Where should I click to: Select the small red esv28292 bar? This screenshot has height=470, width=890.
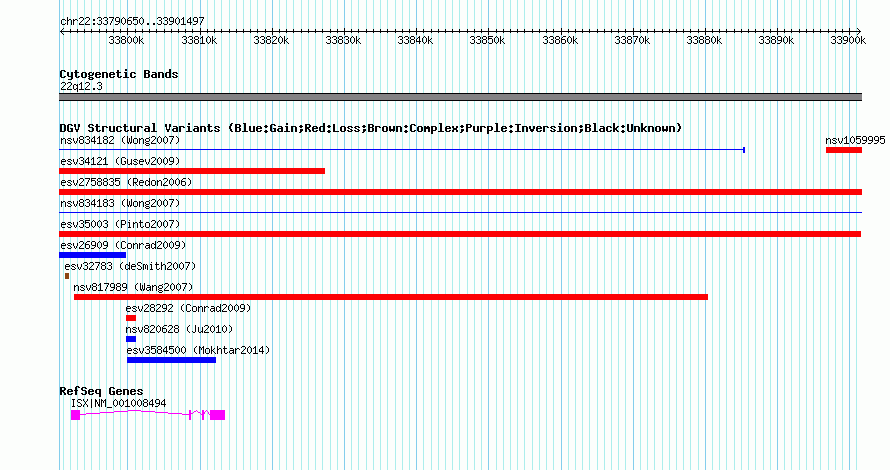(131, 318)
